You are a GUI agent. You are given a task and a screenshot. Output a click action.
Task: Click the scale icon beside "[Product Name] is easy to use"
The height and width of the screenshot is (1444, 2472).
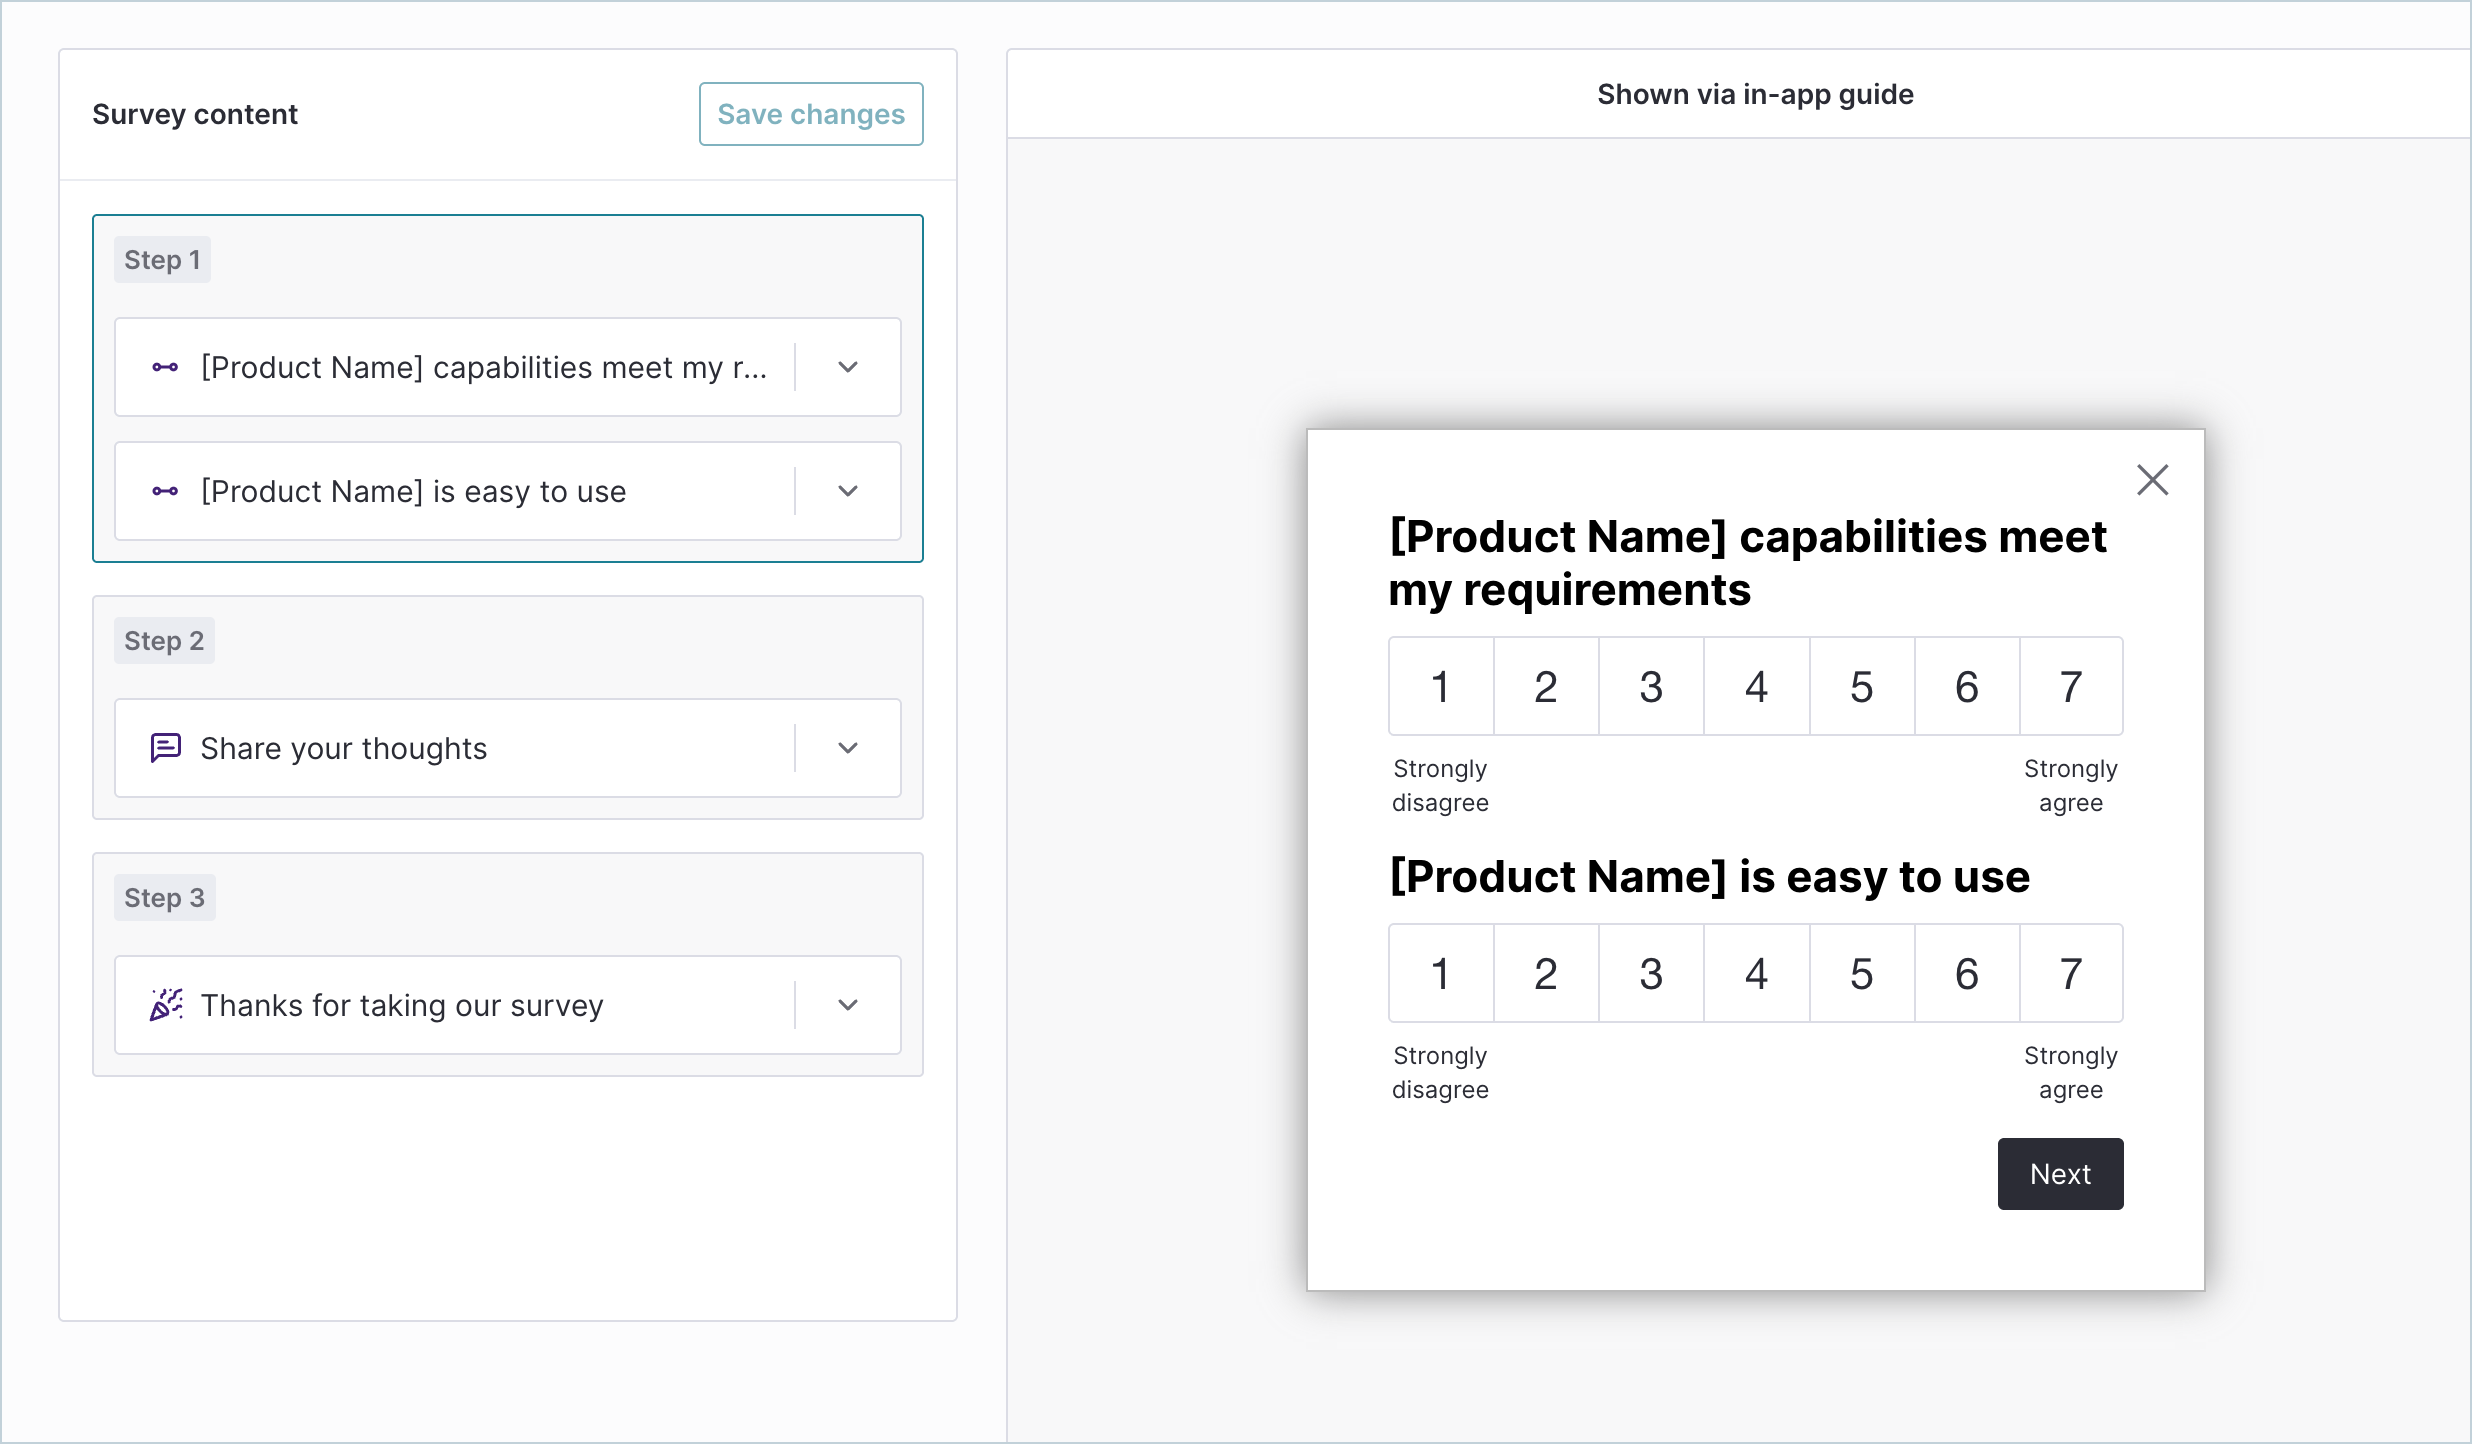click(x=166, y=491)
